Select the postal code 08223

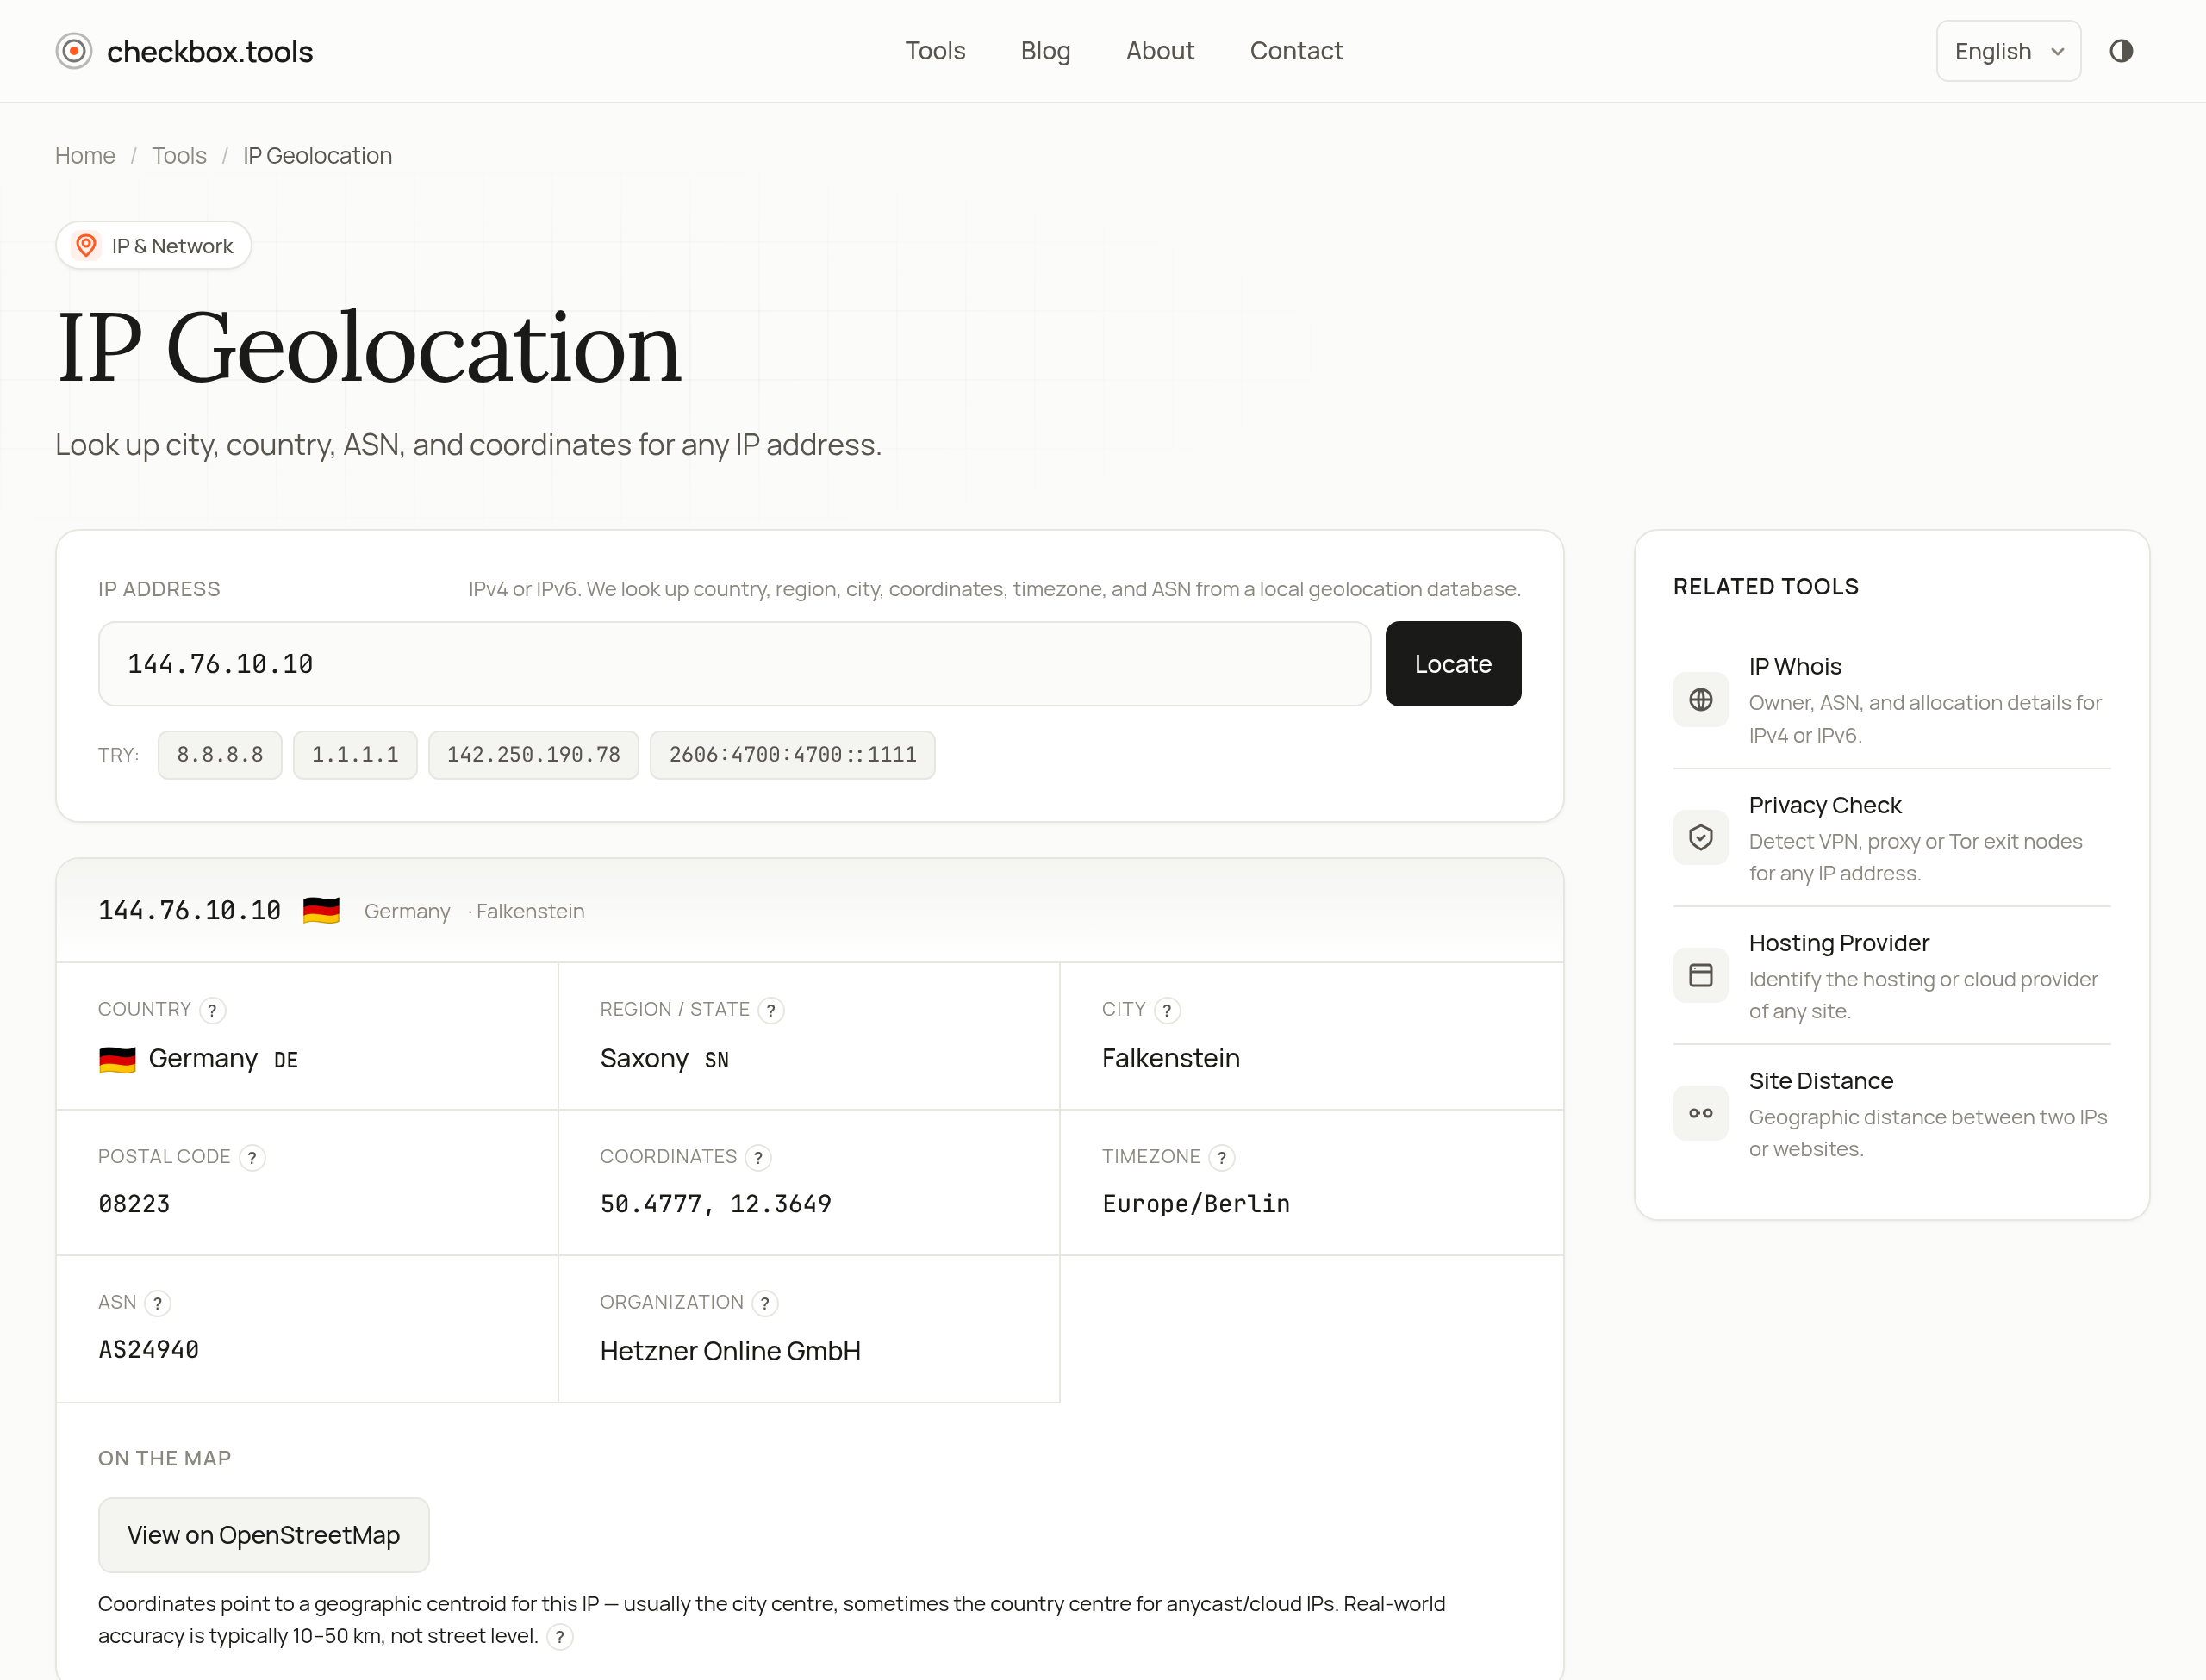click(134, 1204)
